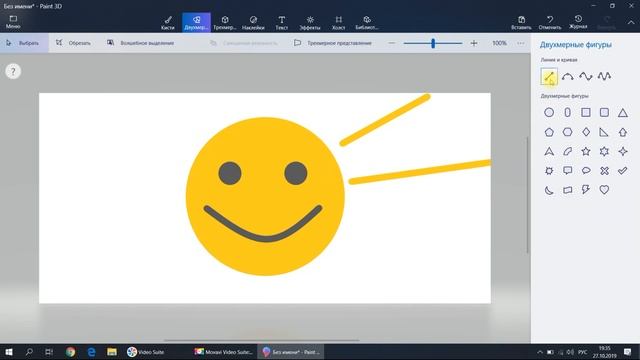Open the Текст (Text) tab
640x360 pixels.
click(282, 22)
